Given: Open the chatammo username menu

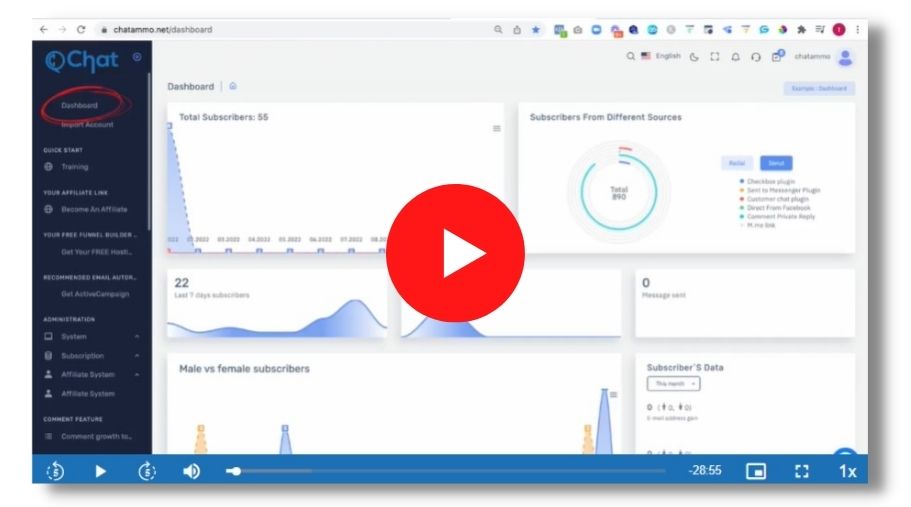Looking at the screenshot, I should click(x=812, y=56).
